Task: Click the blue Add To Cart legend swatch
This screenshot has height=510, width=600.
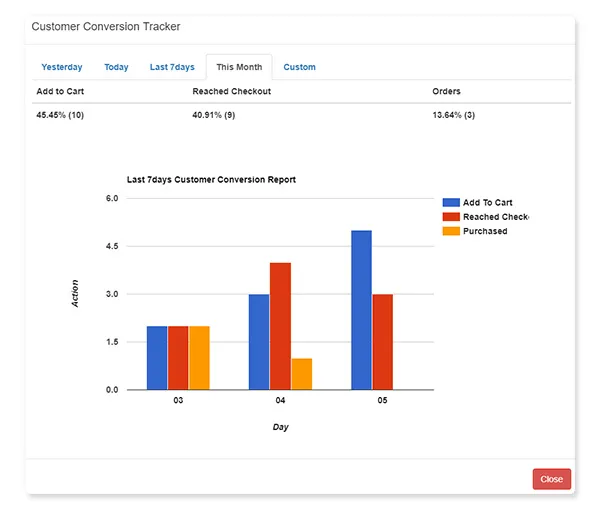Action: pos(450,202)
